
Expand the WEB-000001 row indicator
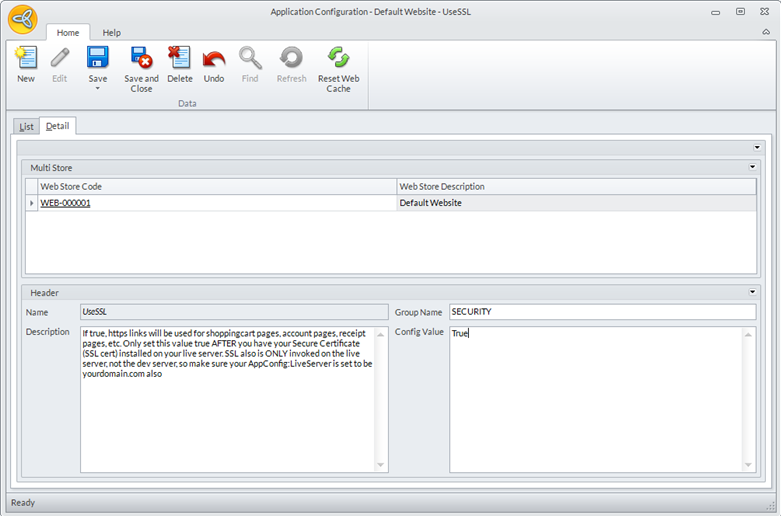[x=32, y=203]
